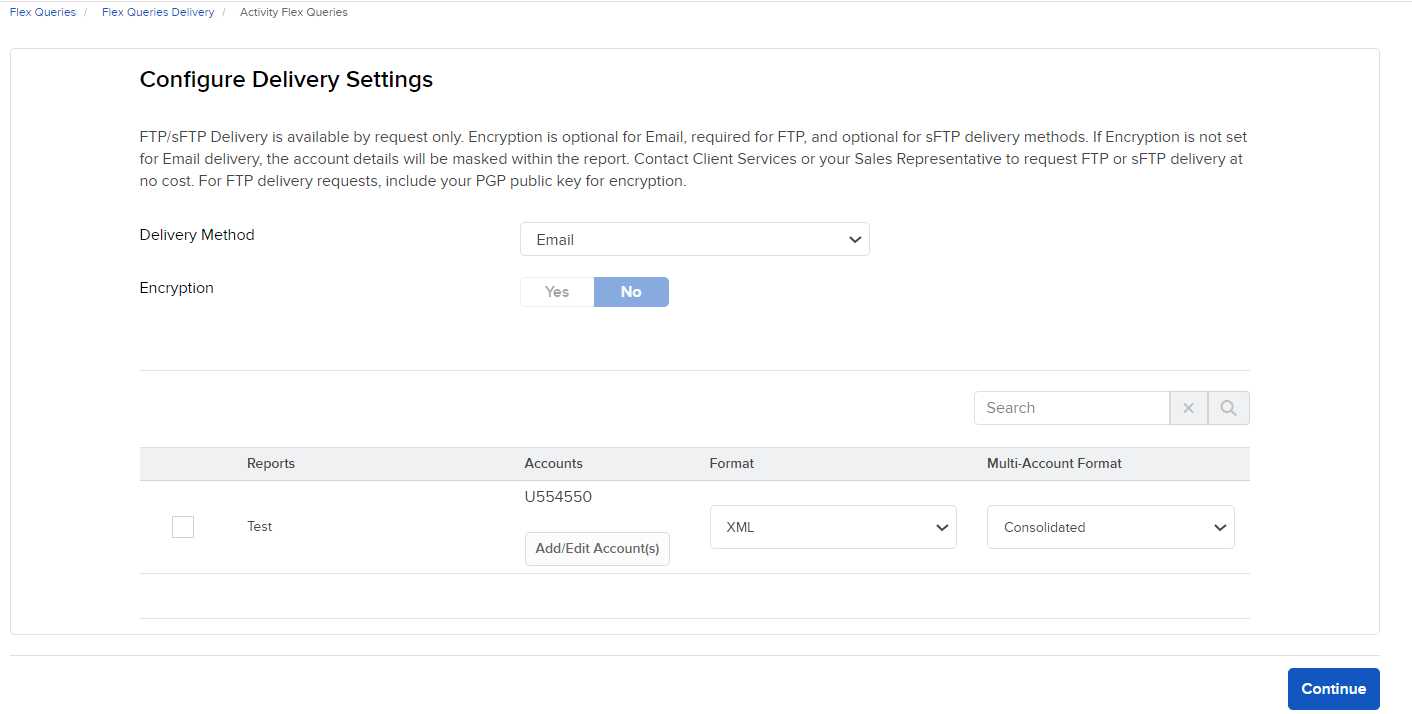Image resolution: width=1412 pixels, height=714 pixels.
Task: Open the Delivery Method dropdown
Action: click(x=695, y=239)
